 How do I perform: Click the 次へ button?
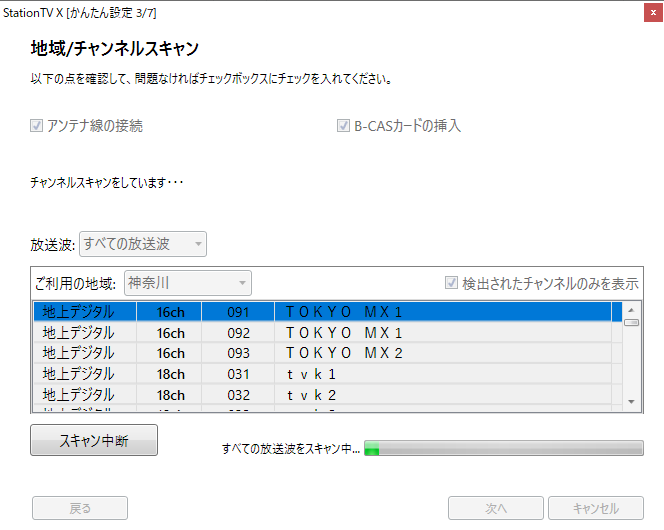496,508
